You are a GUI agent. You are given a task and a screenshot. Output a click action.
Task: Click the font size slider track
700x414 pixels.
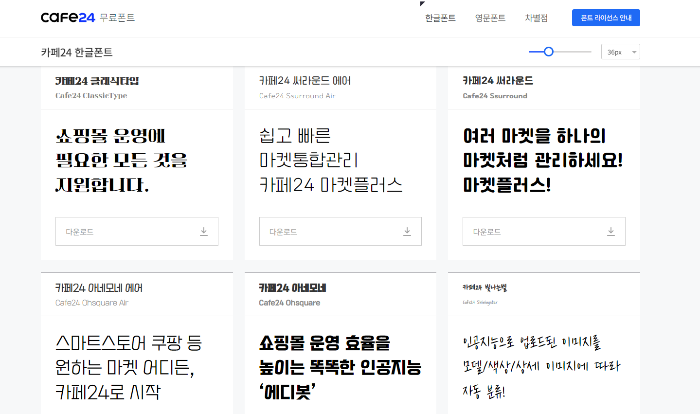560,52
